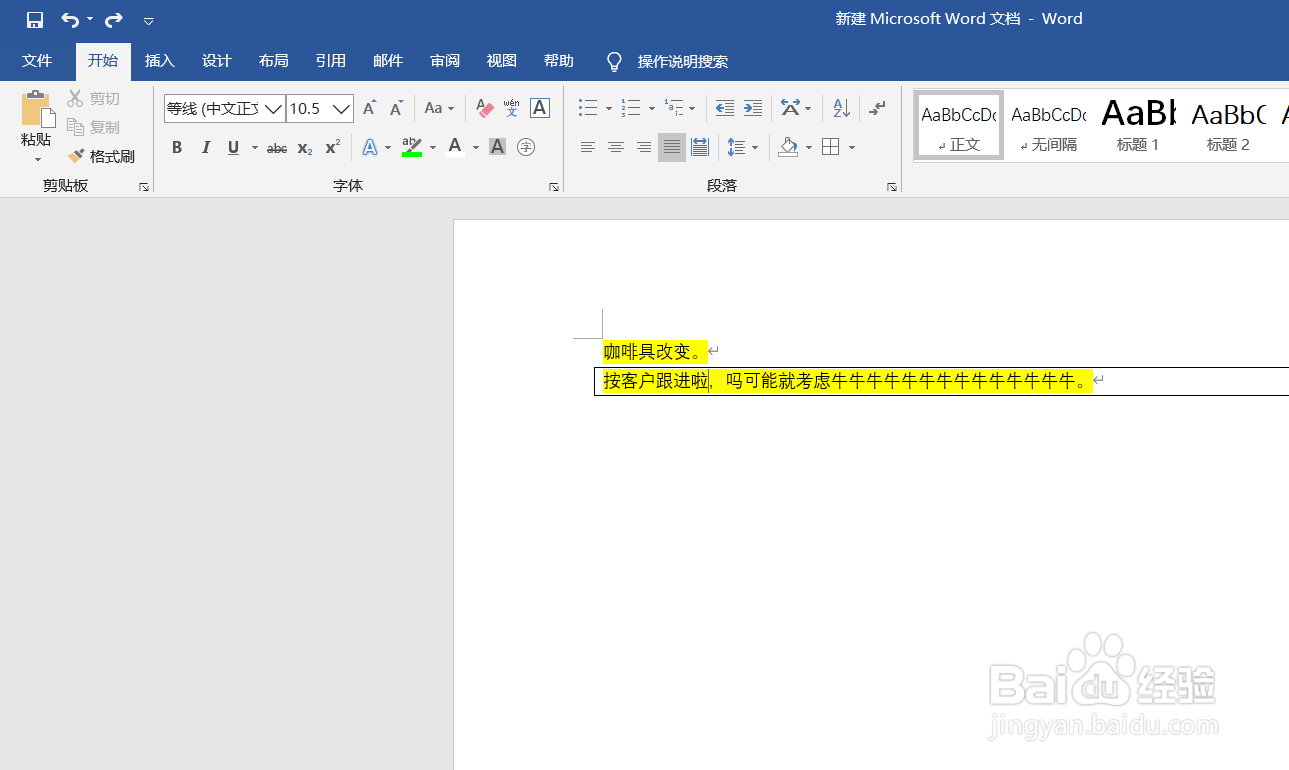Click the enclosed character (字) icon
Viewport: 1289px width, 770px height.
click(526, 148)
